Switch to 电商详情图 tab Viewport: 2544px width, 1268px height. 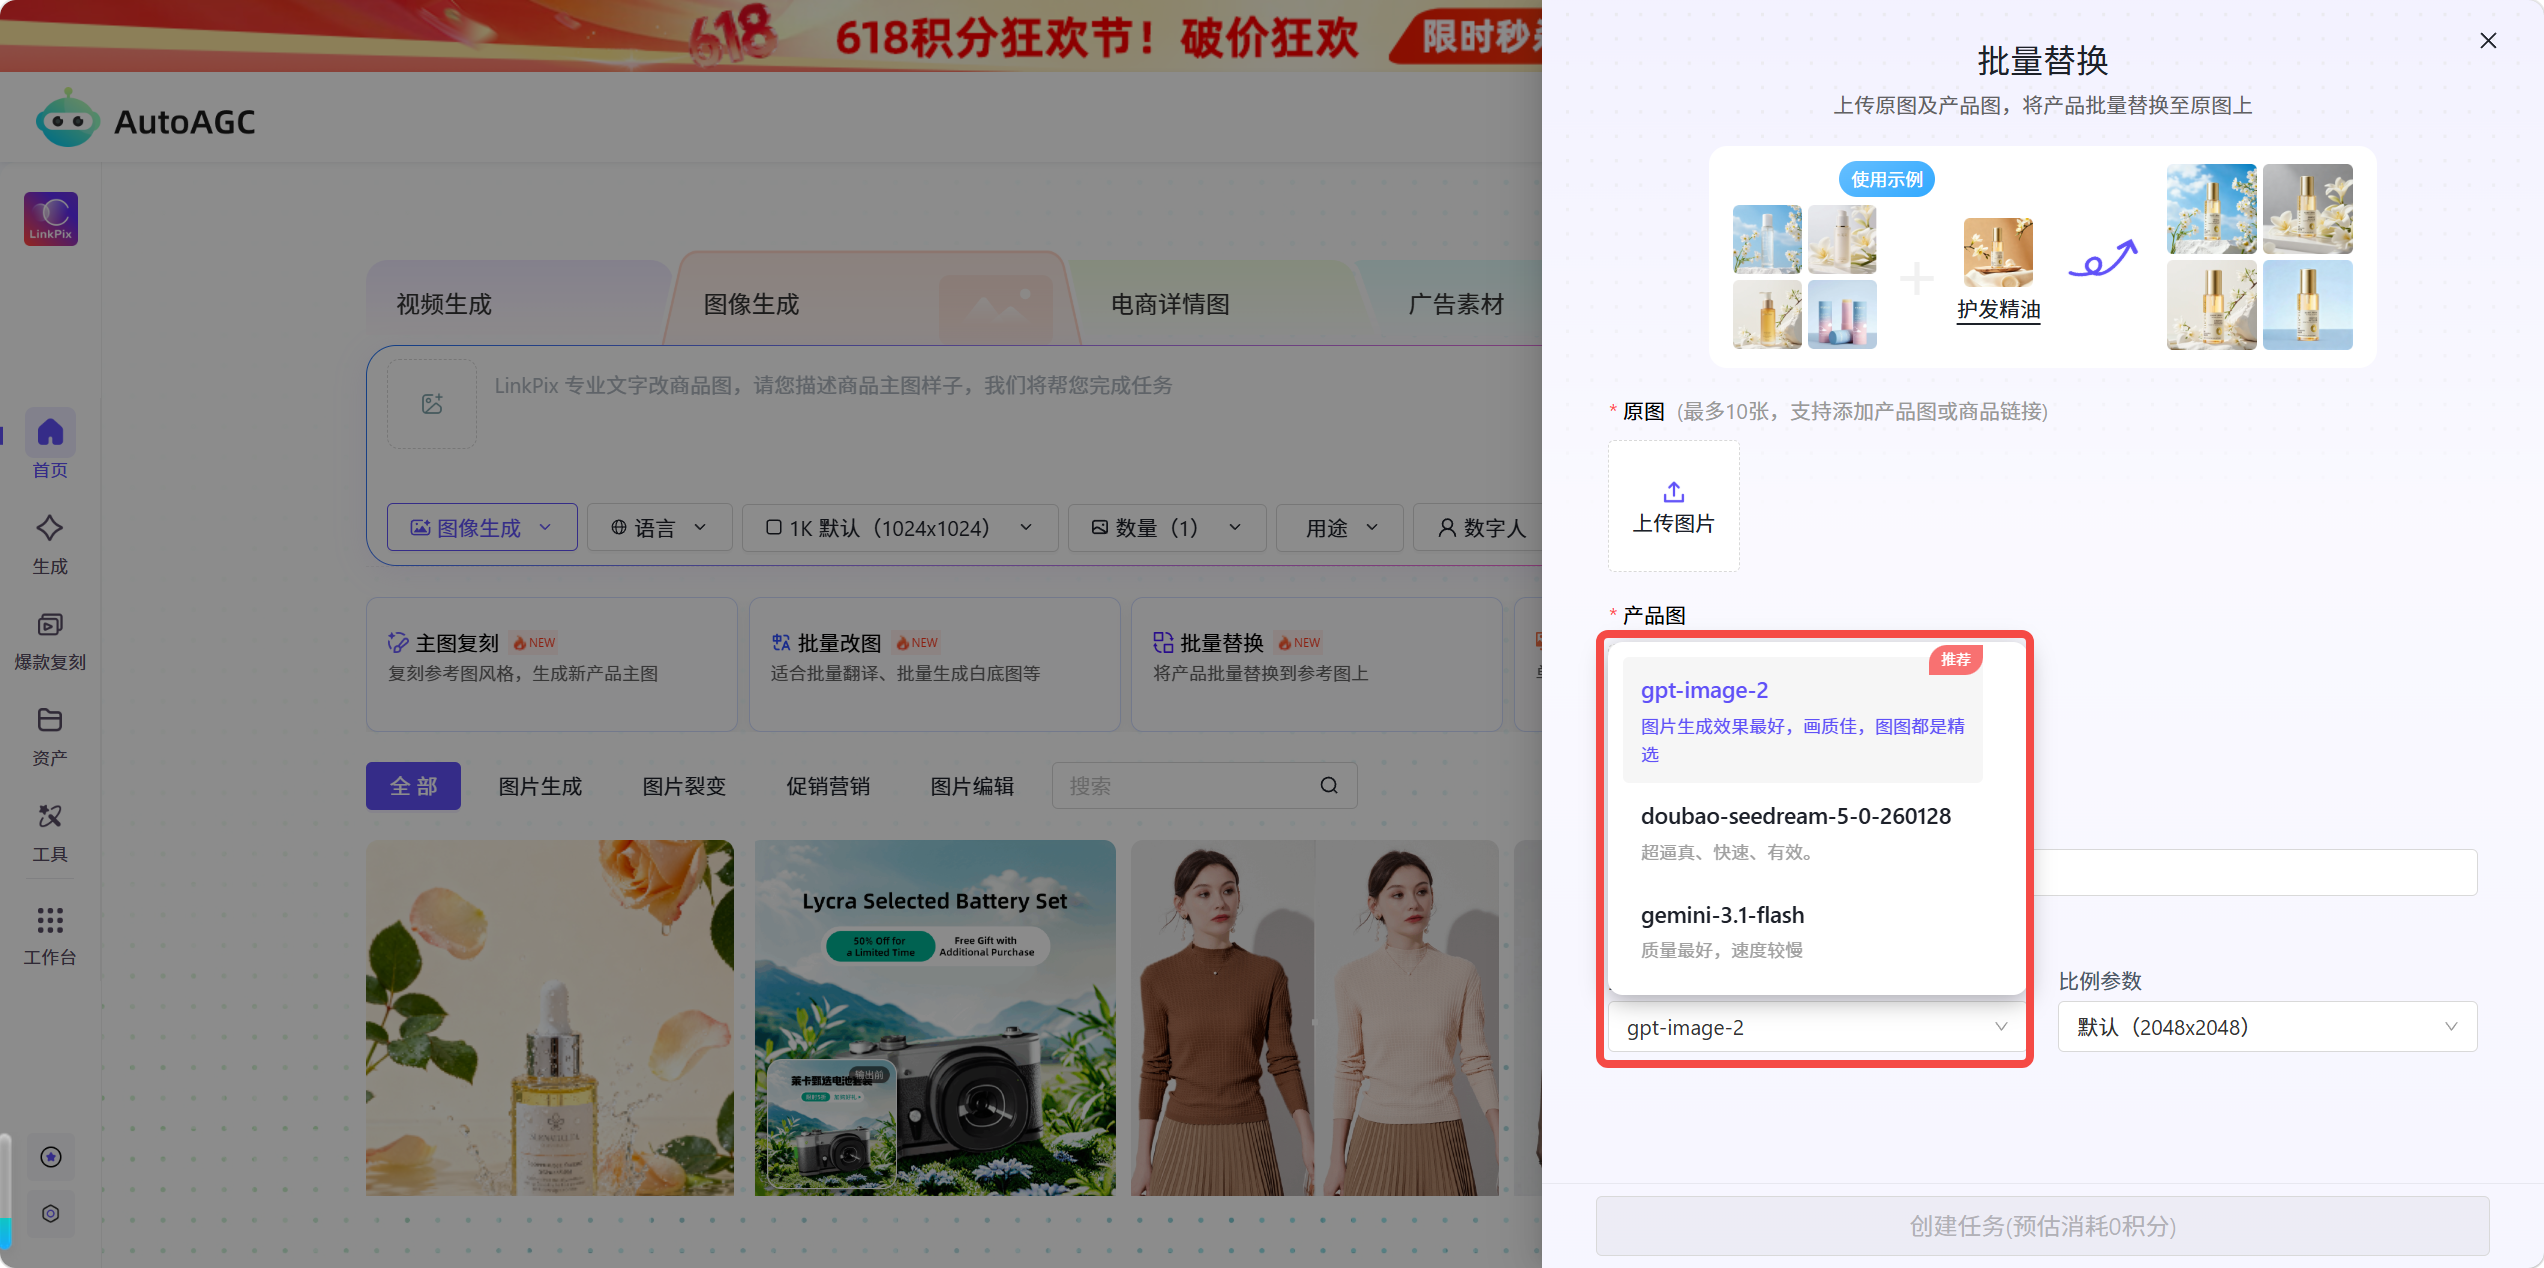1170,304
